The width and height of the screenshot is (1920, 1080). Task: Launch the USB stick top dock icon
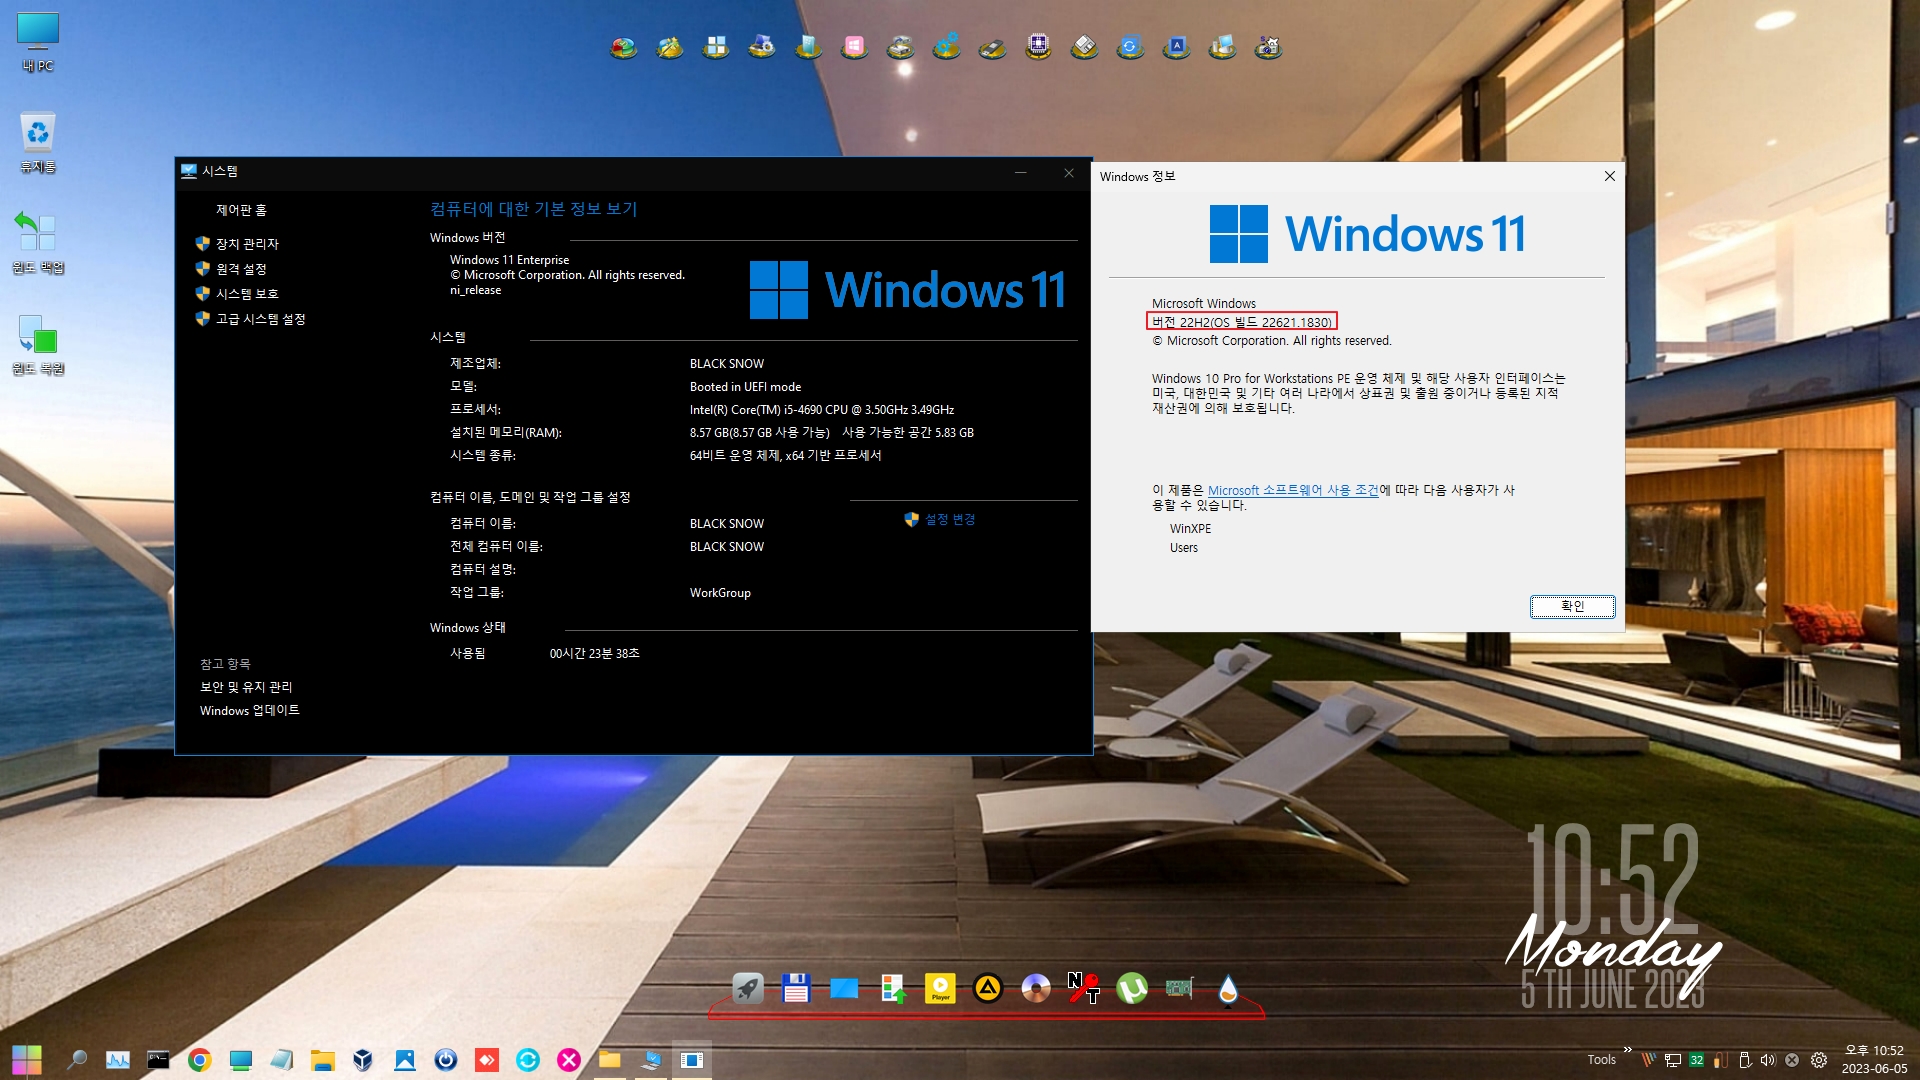(x=992, y=47)
